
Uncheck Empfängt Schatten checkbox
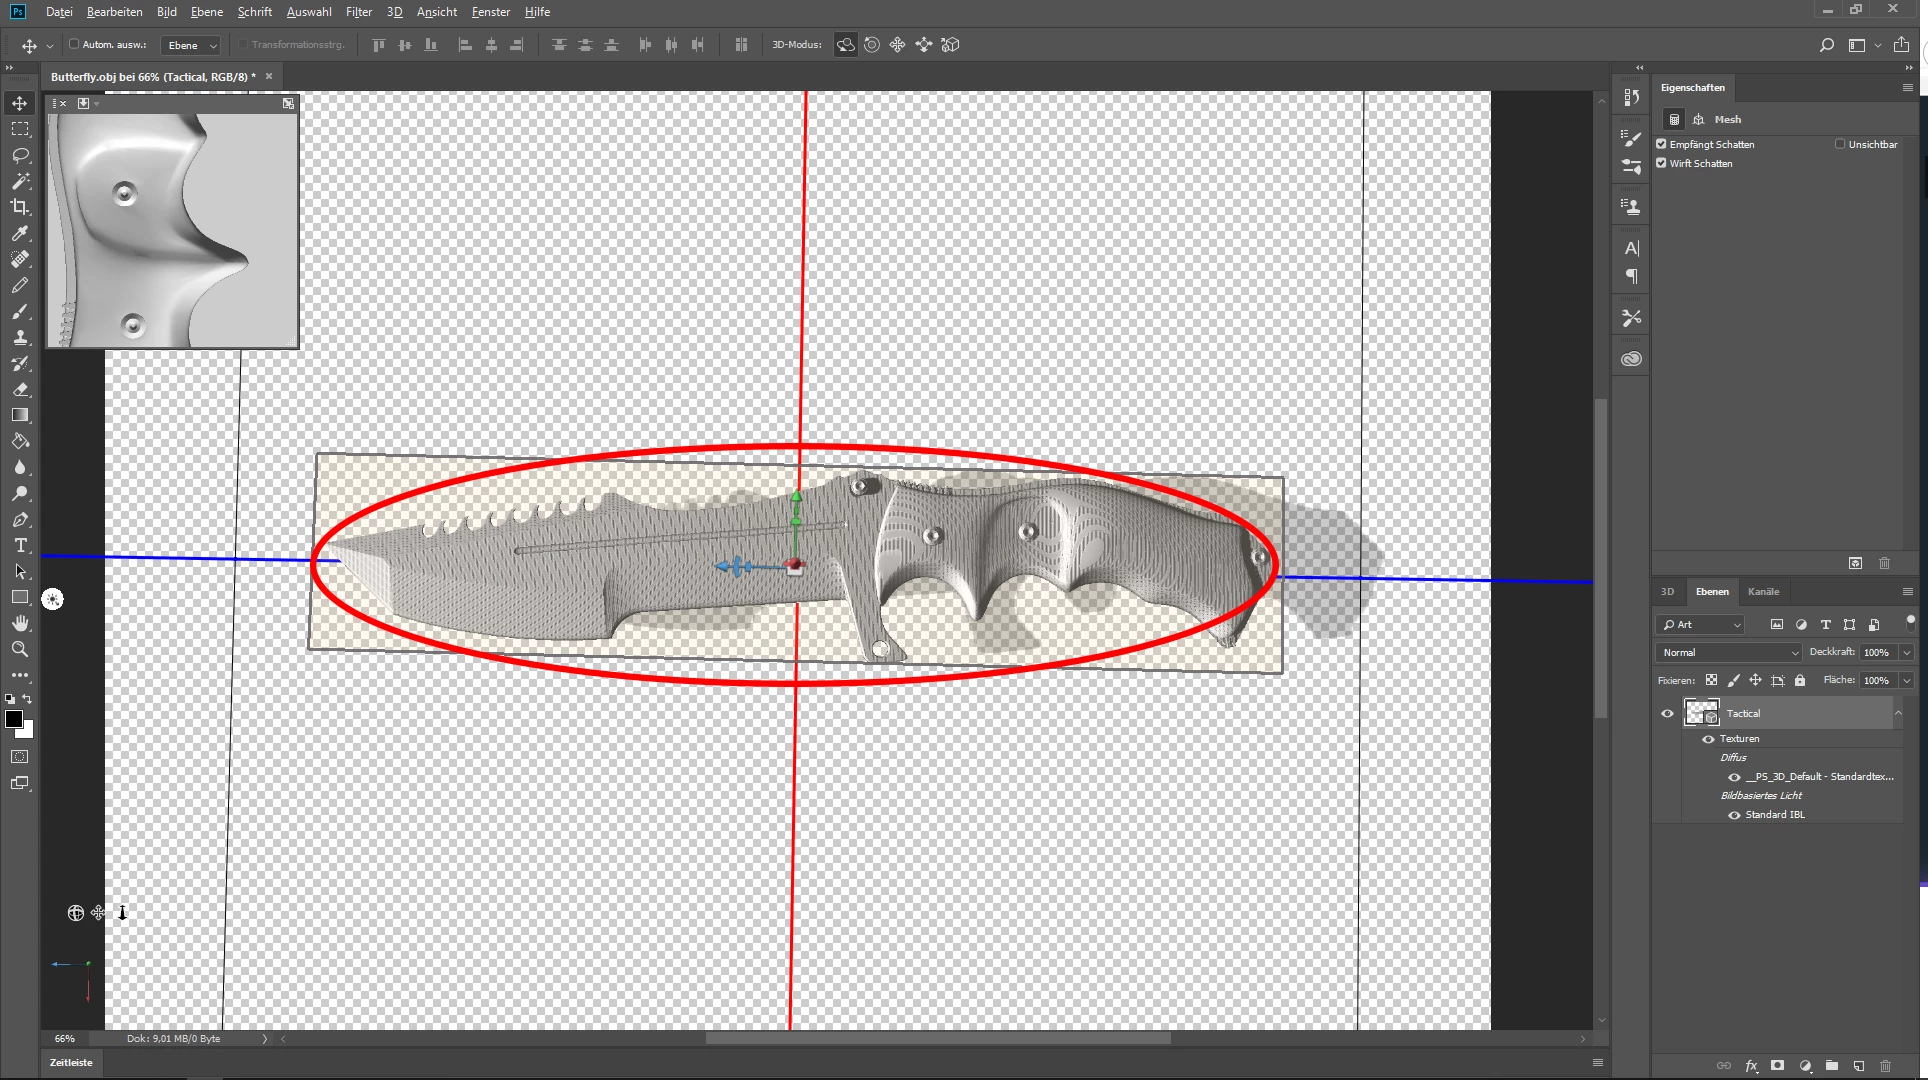pos(1662,144)
